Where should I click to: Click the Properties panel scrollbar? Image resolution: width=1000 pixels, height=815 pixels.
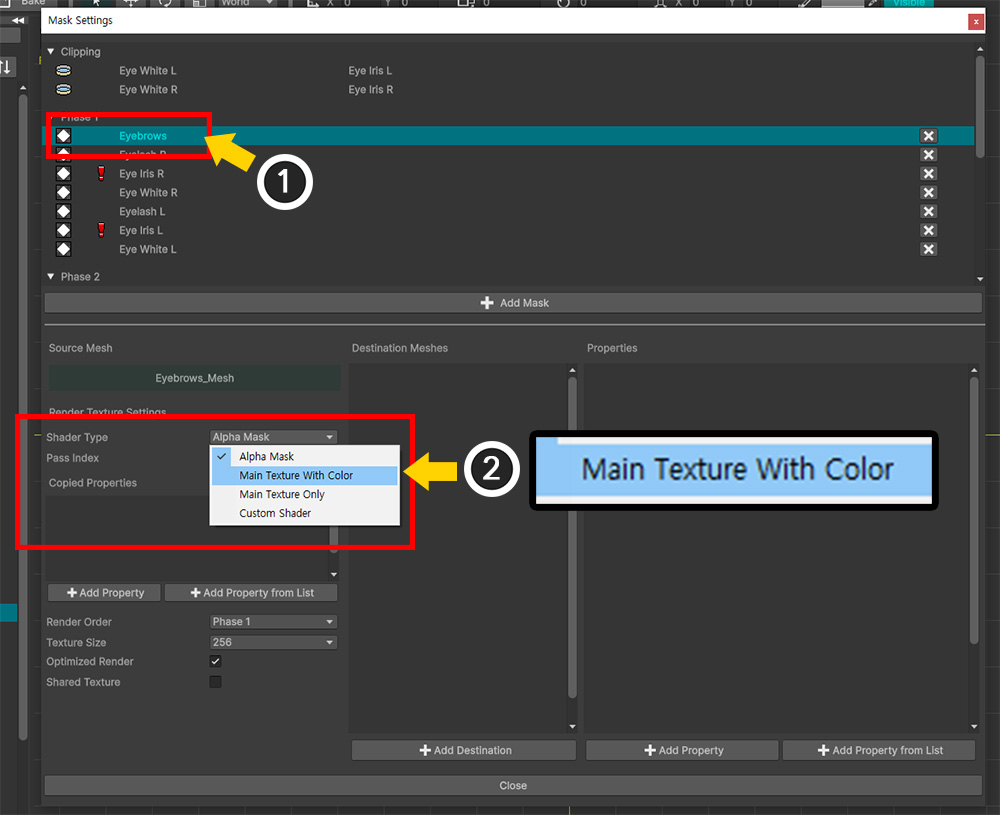(974, 510)
